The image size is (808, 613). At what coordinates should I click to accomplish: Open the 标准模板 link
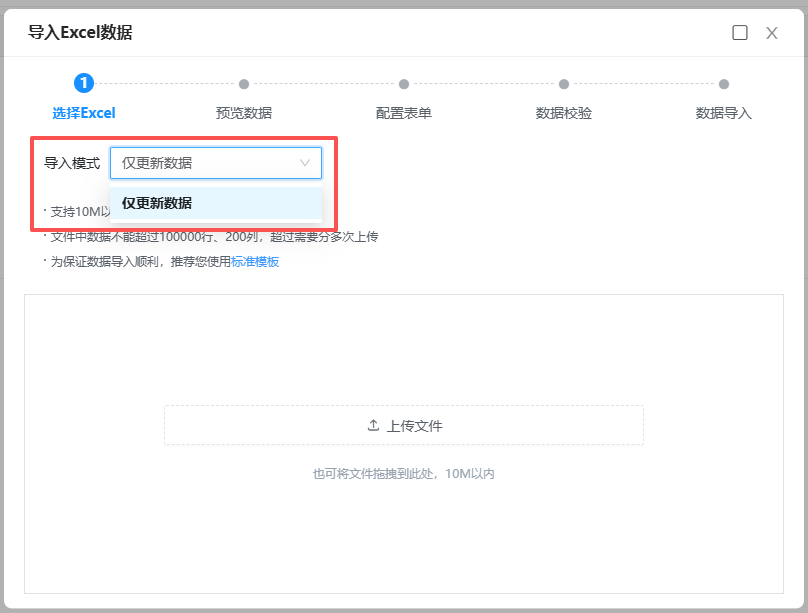(x=255, y=262)
